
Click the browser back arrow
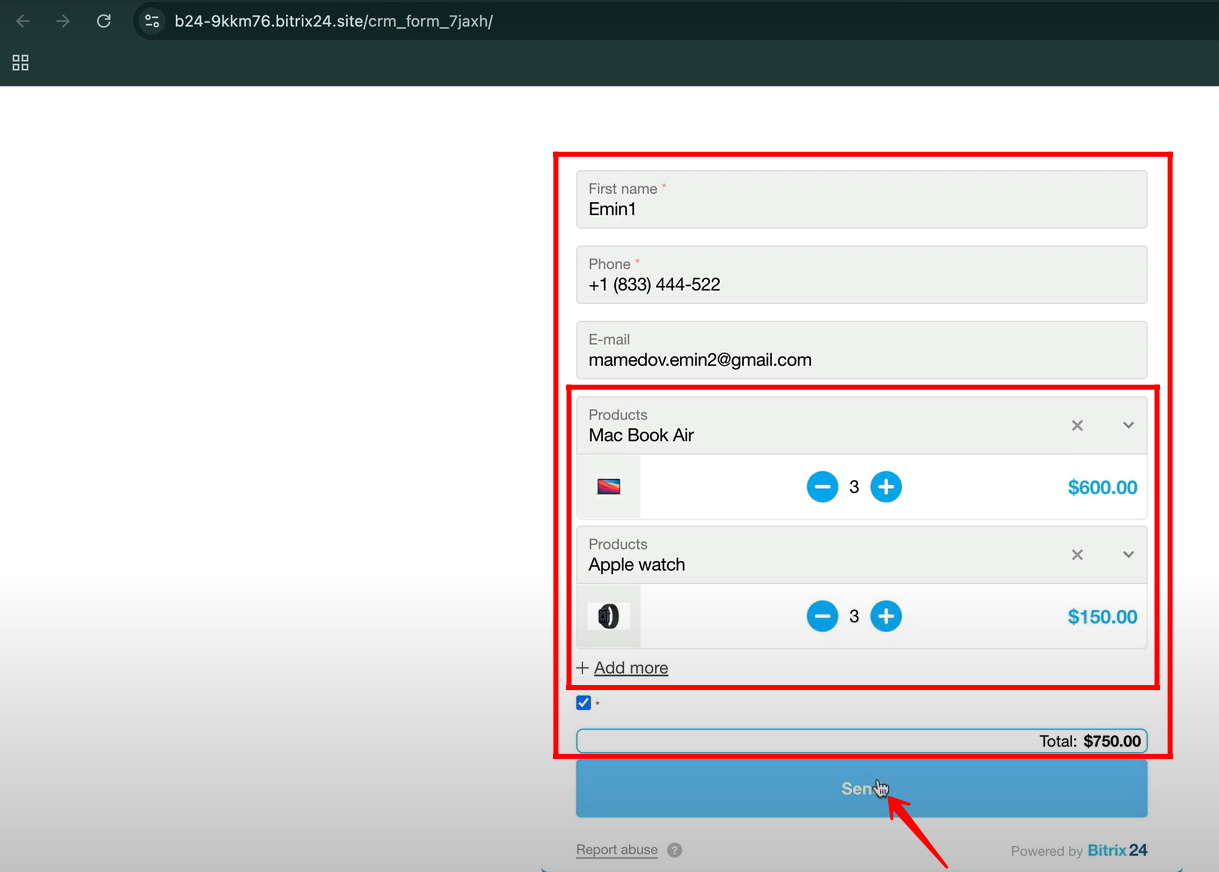tap(23, 21)
